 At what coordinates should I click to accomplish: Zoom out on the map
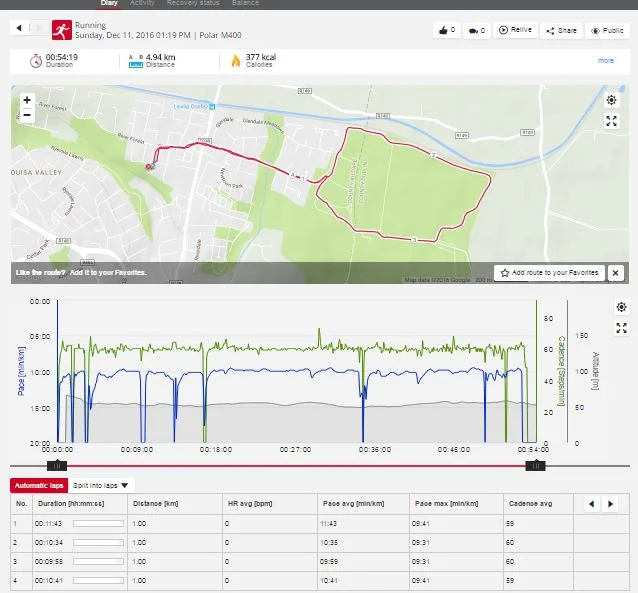click(x=27, y=115)
